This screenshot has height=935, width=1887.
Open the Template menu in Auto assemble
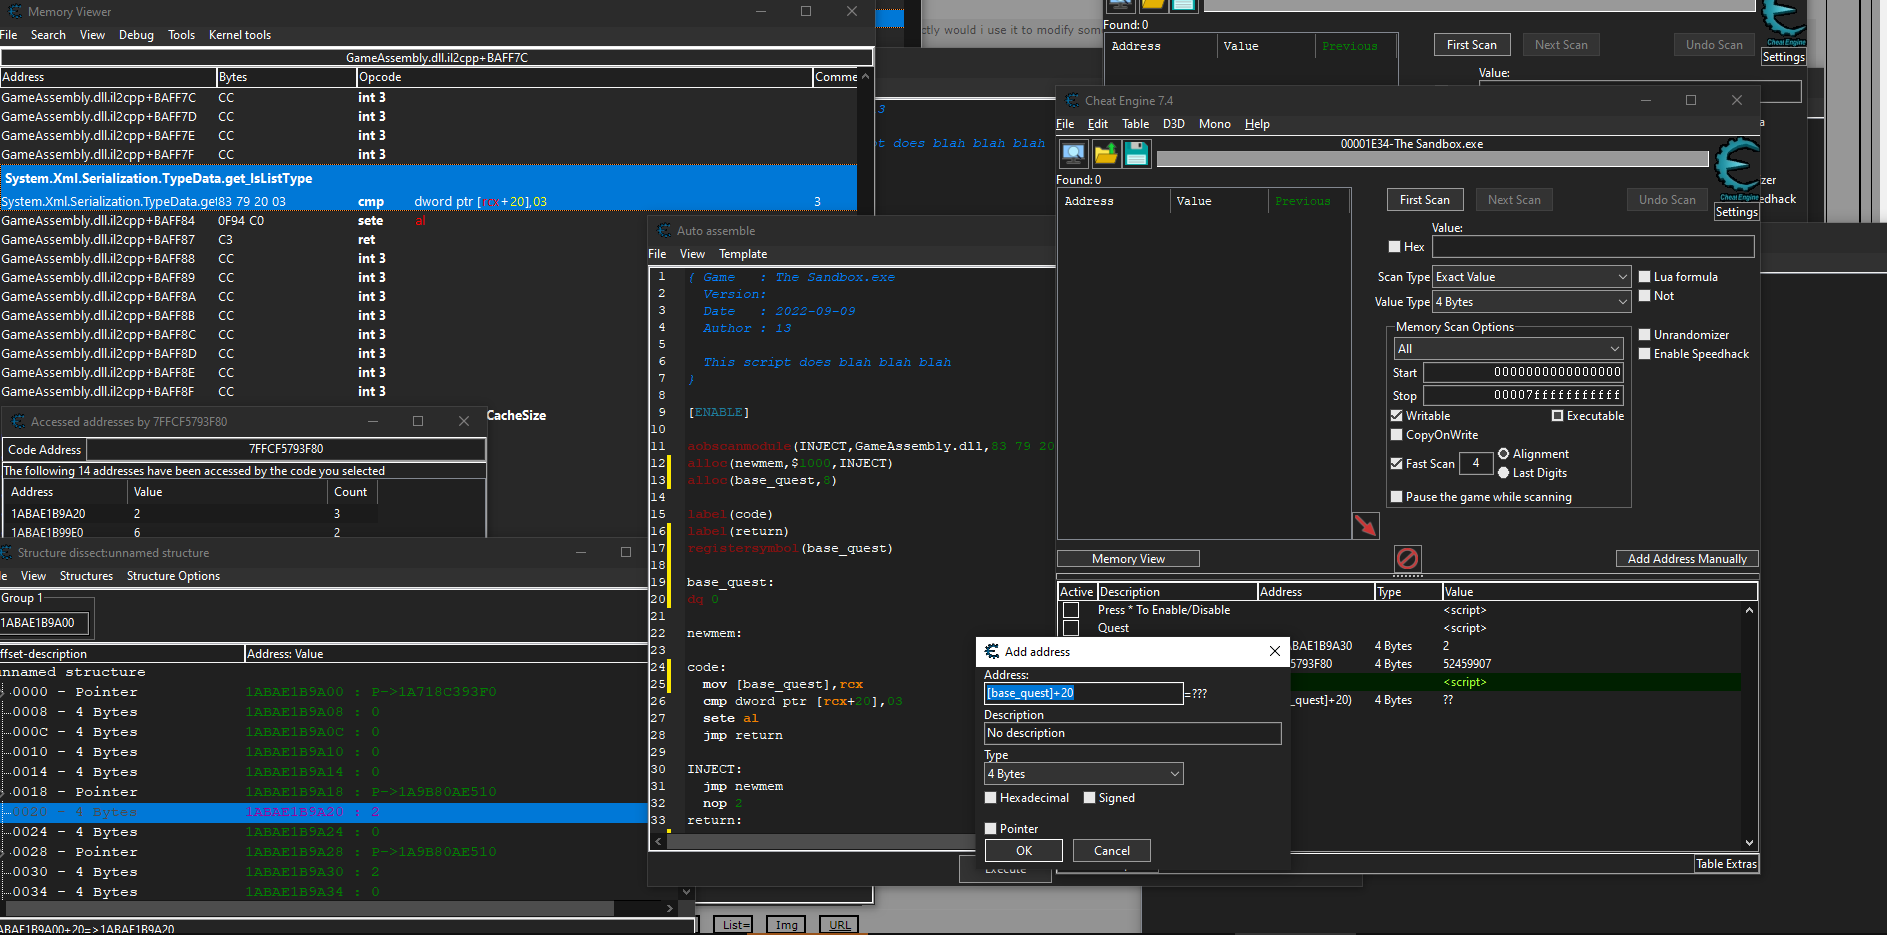743,254
